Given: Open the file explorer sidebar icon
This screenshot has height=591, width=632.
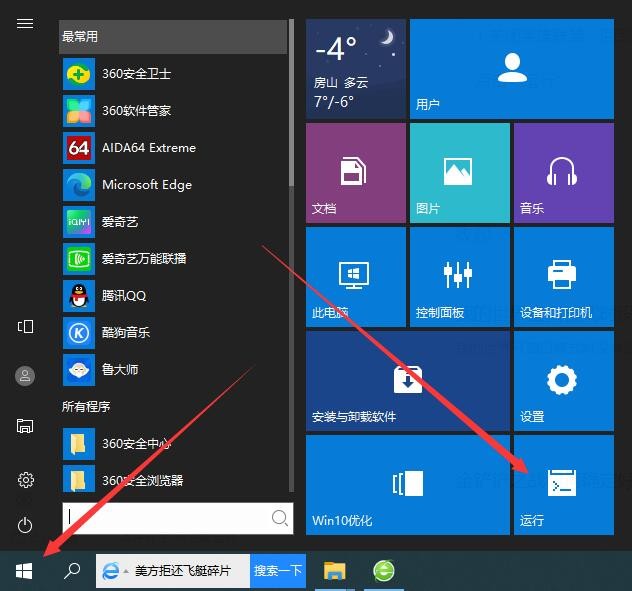Looking at the screenshot, I should click(x=25, y=426).
